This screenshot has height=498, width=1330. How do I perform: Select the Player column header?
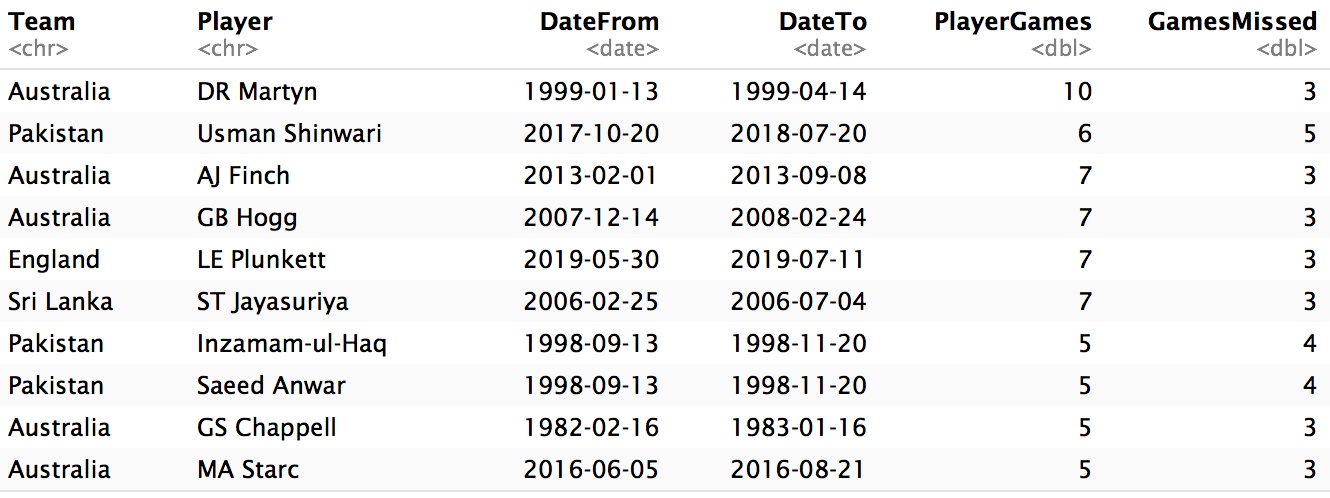click(x=235, y=22)
